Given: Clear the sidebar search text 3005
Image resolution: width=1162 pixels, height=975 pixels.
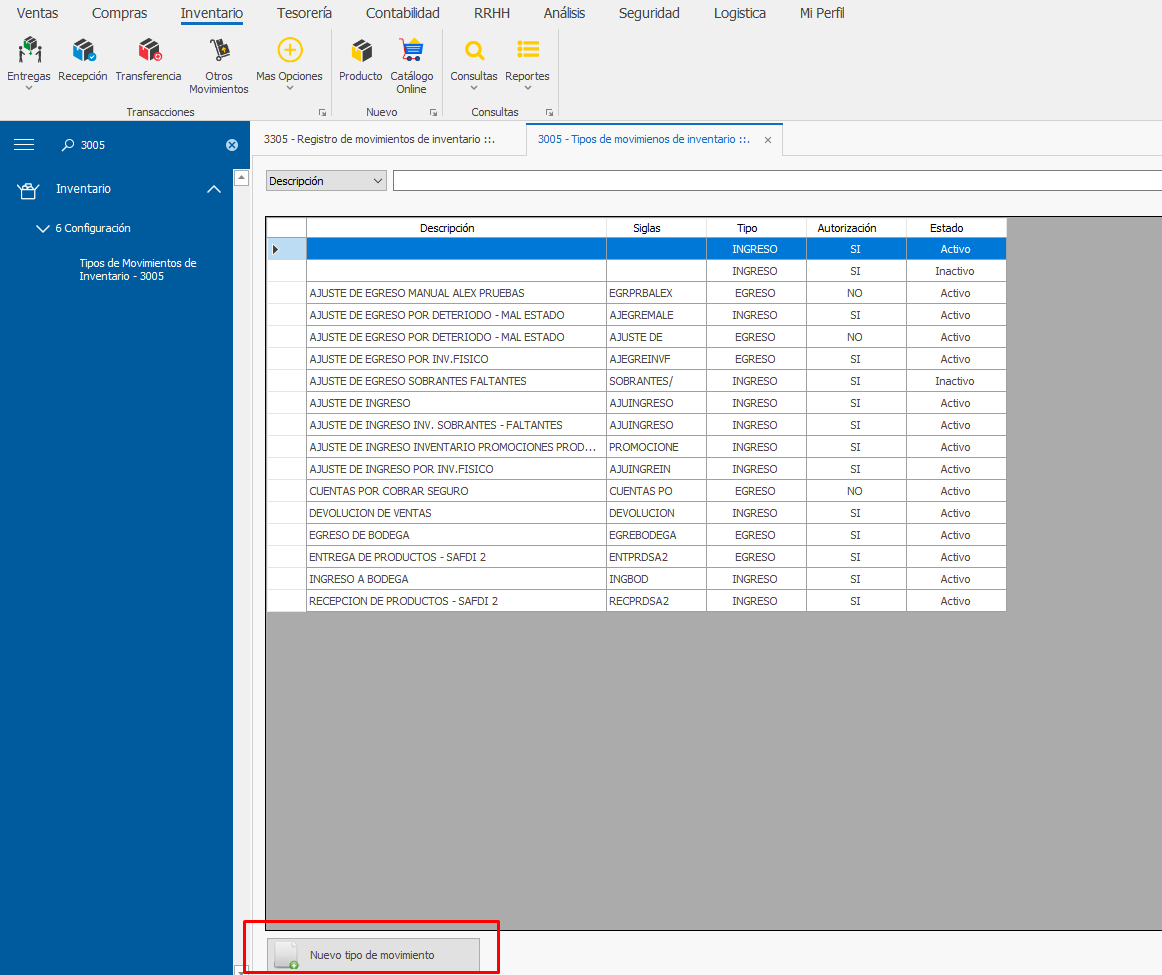Looking at the screenshot, I should coord(232,145).
